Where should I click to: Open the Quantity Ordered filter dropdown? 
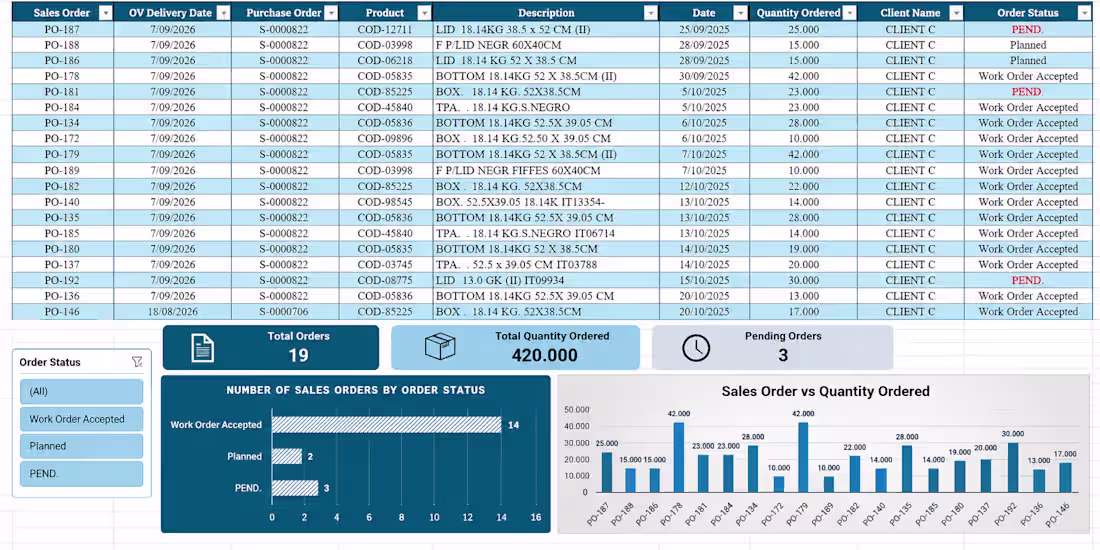point(850,13)
